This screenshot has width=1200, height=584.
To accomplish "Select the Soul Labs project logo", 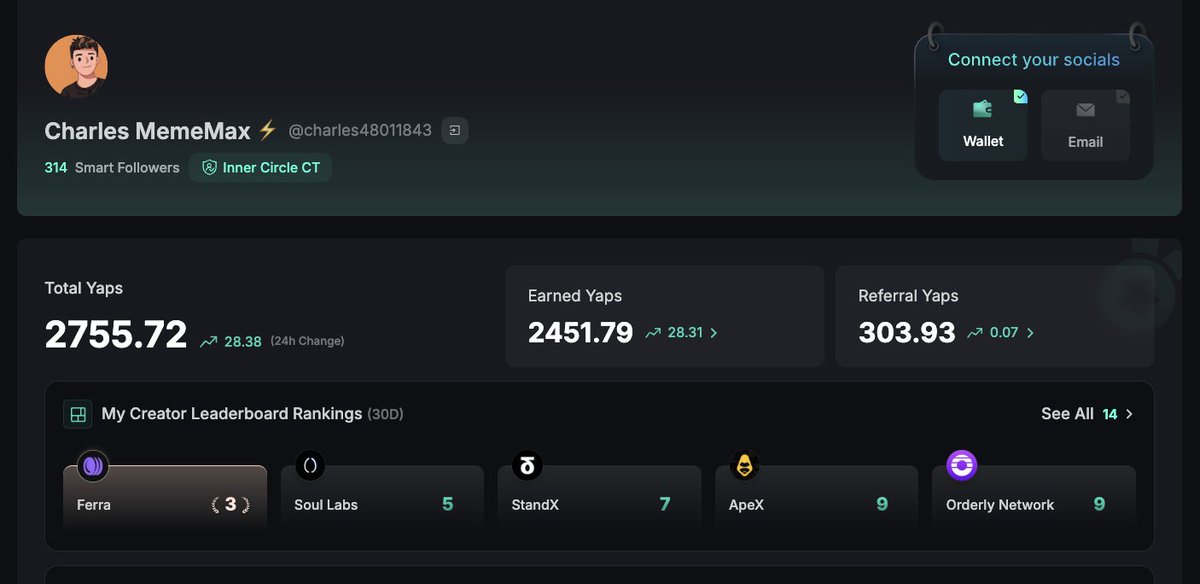I will tap(310, 465).
